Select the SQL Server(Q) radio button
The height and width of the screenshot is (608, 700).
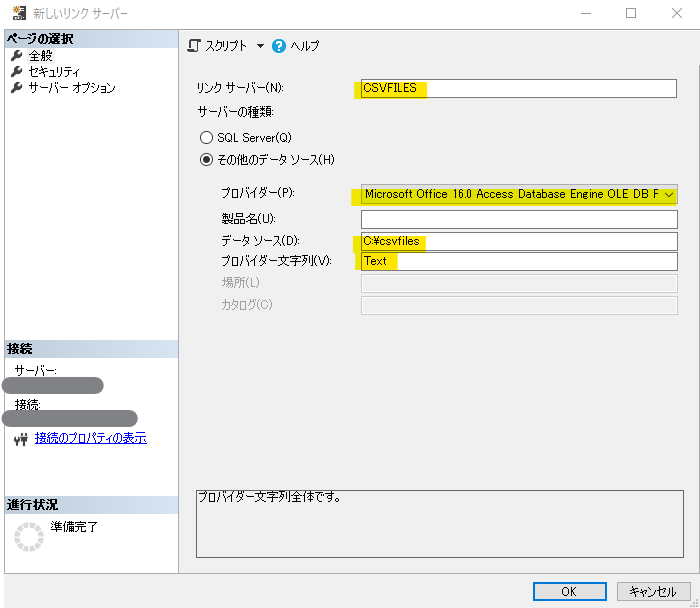[x=207, y=137]
